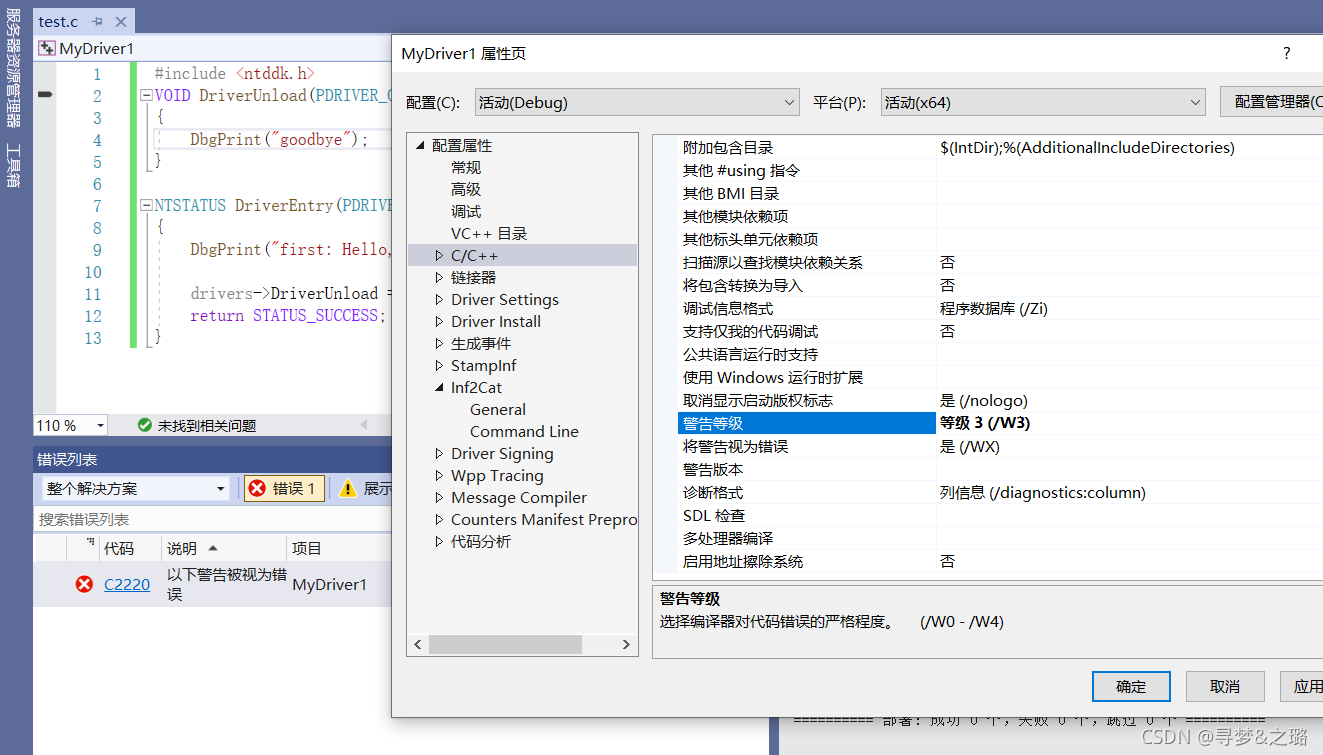Click the 错误列表 panel title
The width and height of the screenshot is (1323, 755).
point(67,459)
